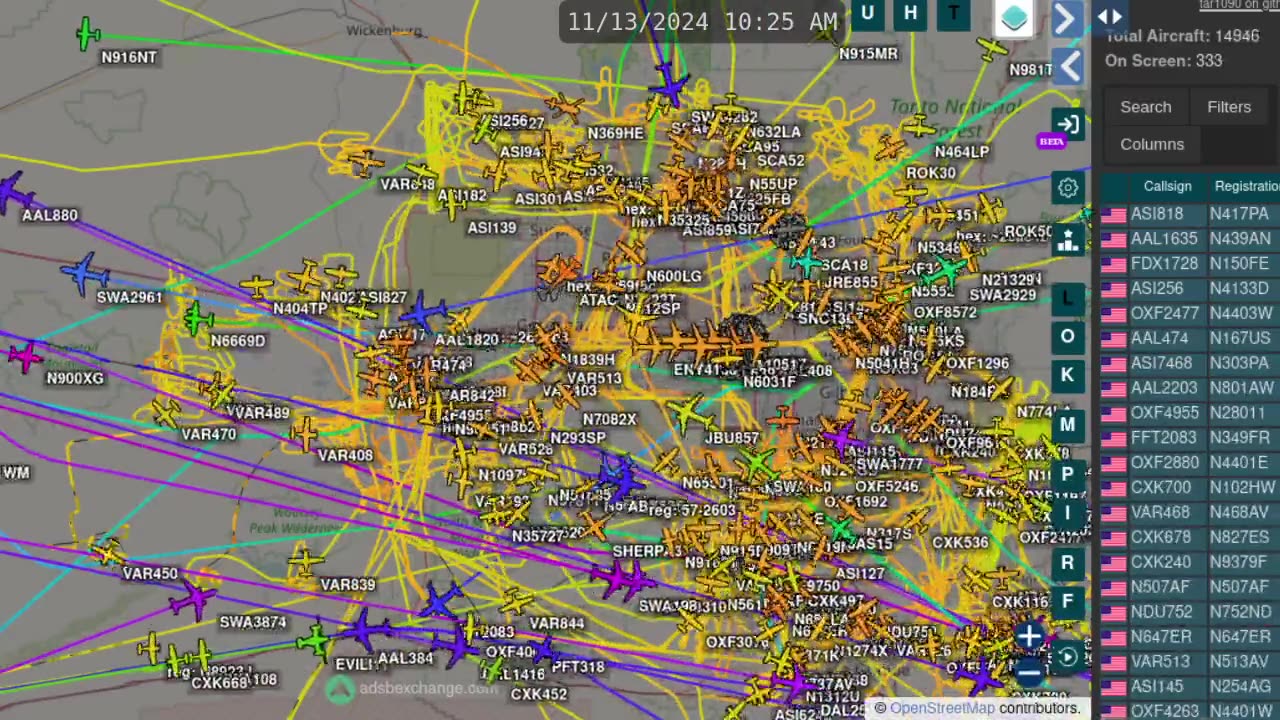
Task: Select the OXF2477 callsign row
Action: (1190, 313)
